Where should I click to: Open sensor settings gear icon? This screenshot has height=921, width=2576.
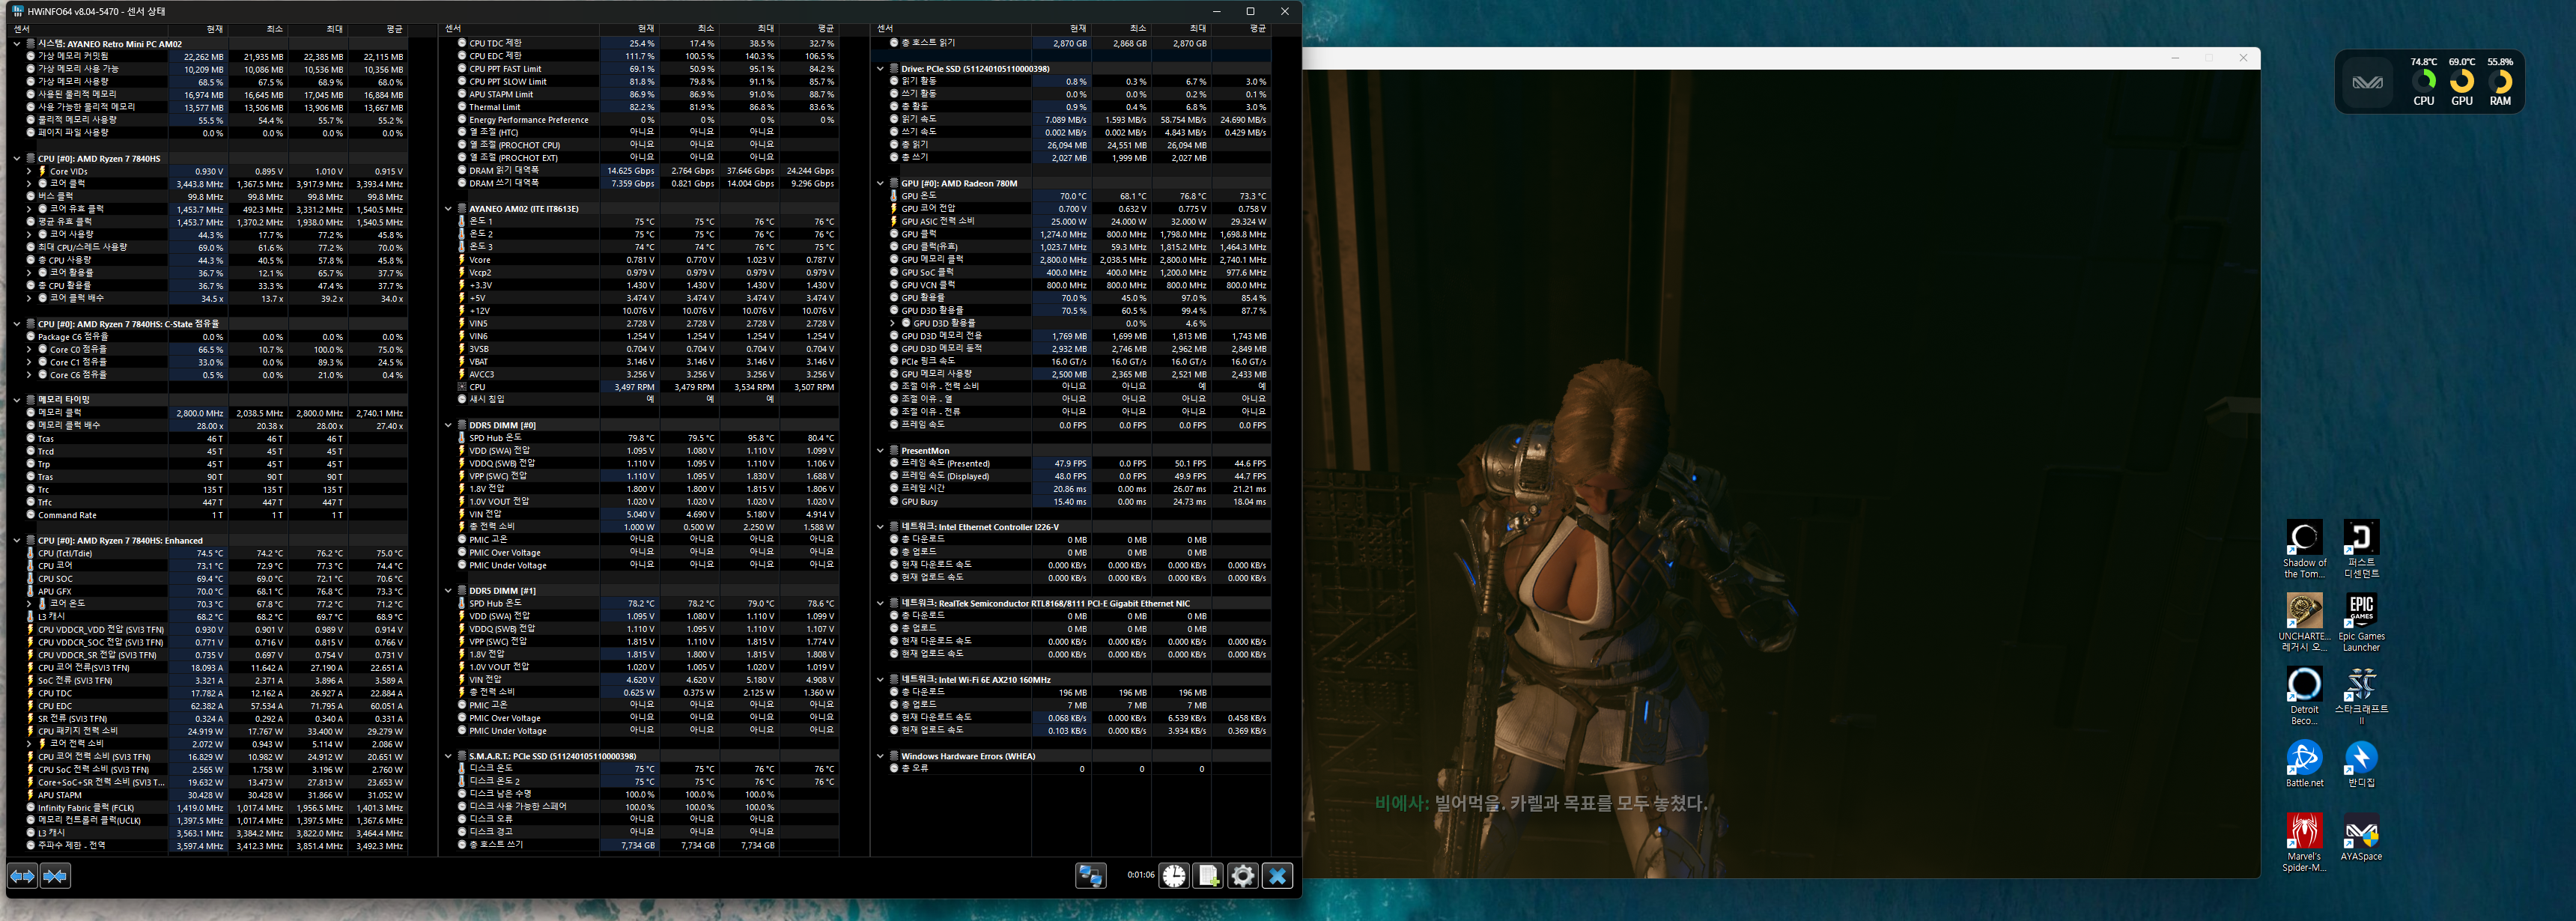[1242, 876]
